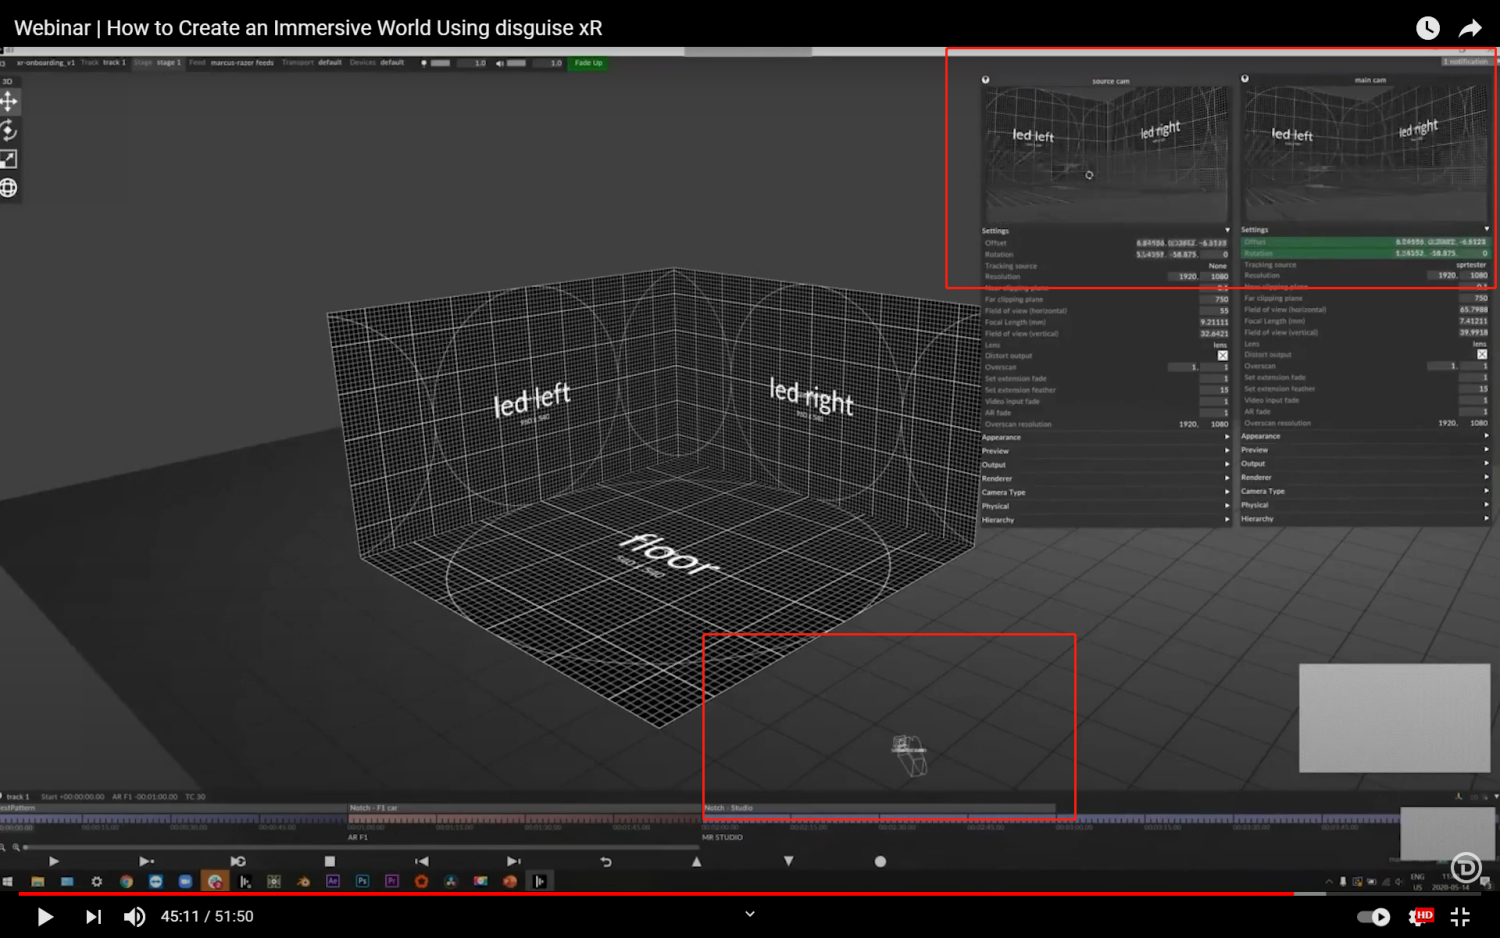Image resolution: width=1500 pixels, height=938 pixels.
Task: Click the green Fade Up button
Action: [x=588, y=63]
